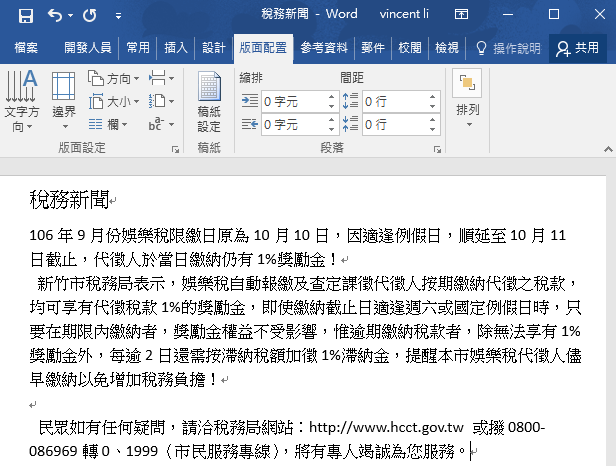Redo the last action
Image resolution: width=616 pixels, height=466 pixels.
pos(90,16)
